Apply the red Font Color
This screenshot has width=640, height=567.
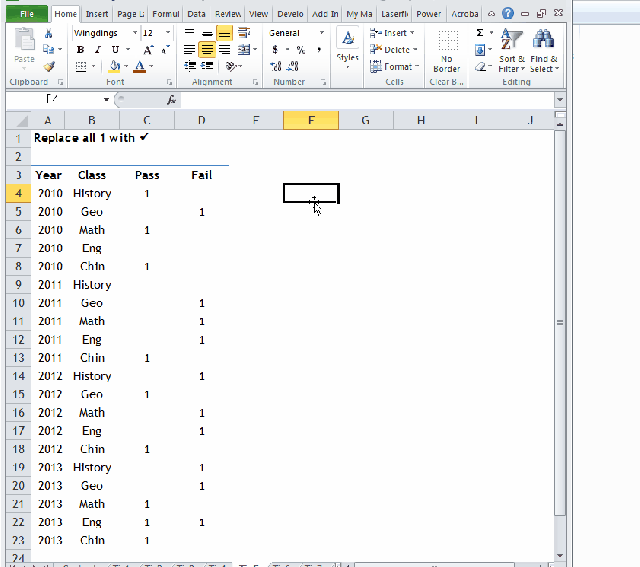(140, 66)
